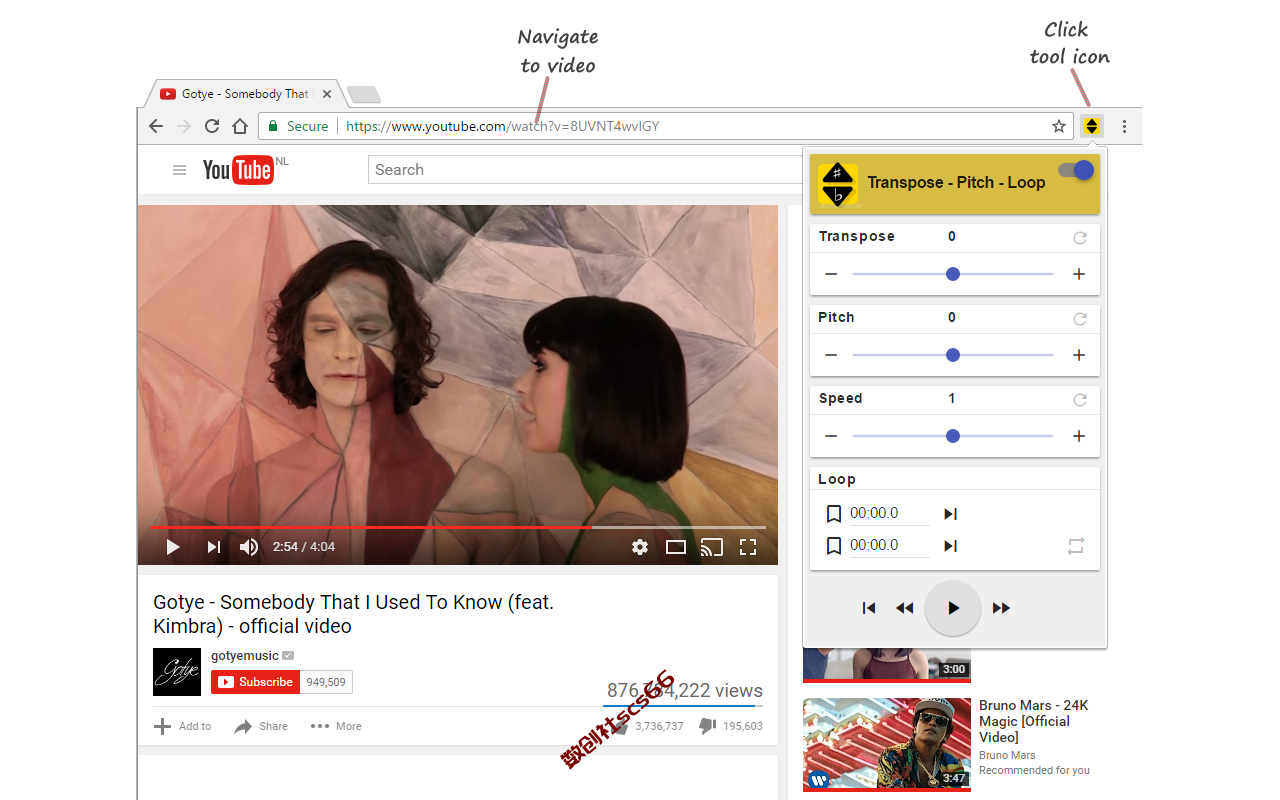
Task: Cast video to a TV
Action: pos(712,547)
